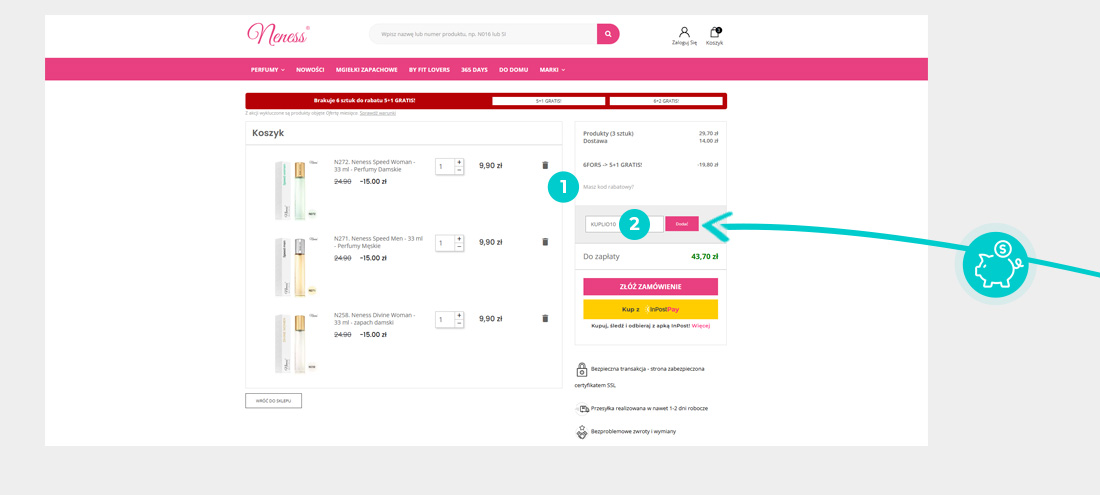Click the Dostawa summary label

pyautogui.click(x=596, y=141)
